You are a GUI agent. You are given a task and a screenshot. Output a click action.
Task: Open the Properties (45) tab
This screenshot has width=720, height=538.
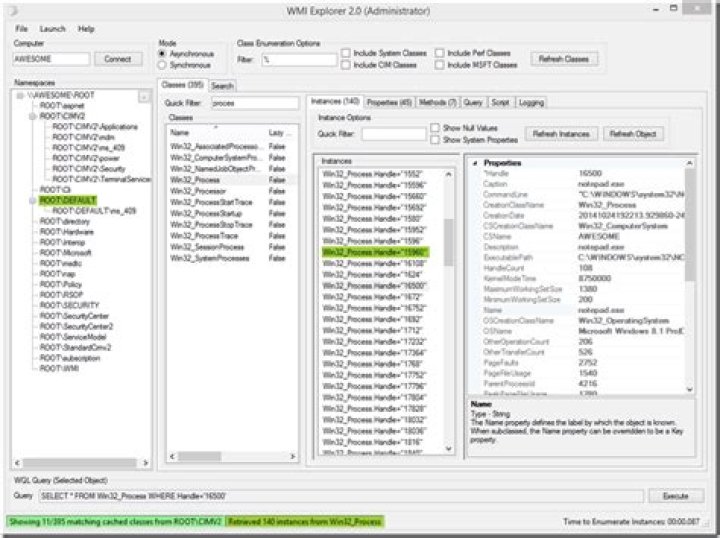389,102
